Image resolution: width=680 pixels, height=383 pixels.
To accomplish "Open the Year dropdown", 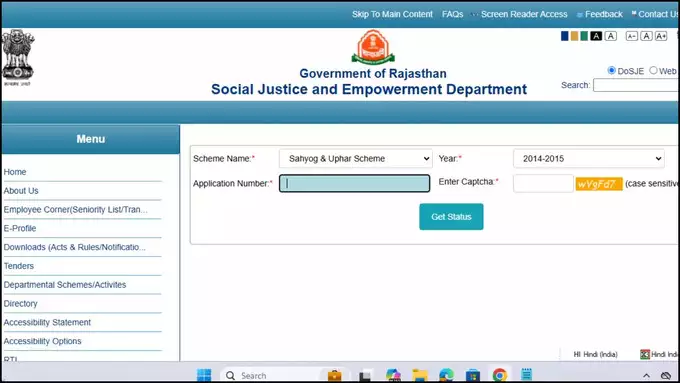I will 588,159.
